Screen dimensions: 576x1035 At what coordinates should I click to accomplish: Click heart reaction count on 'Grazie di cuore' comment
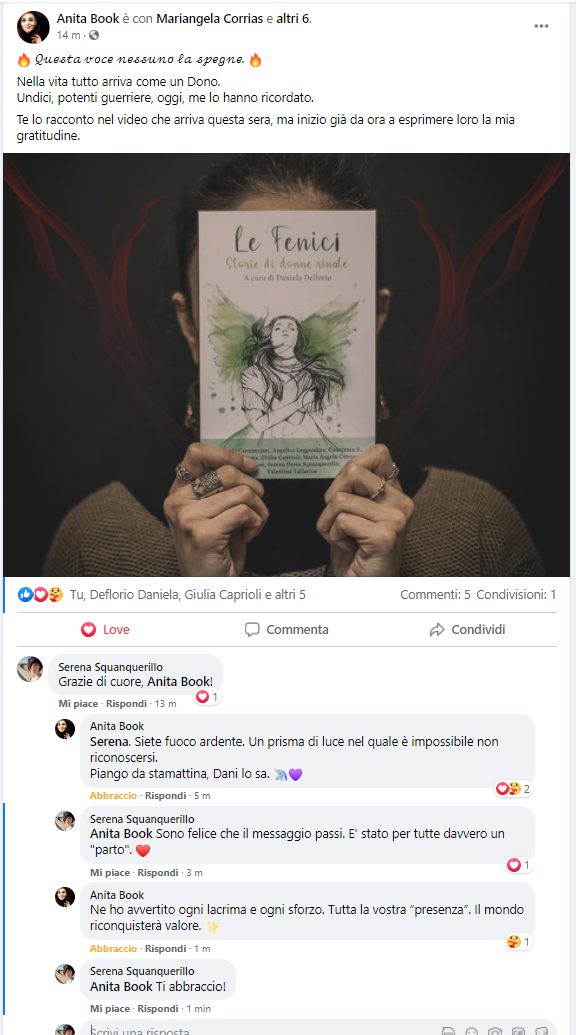click(207, 696)
